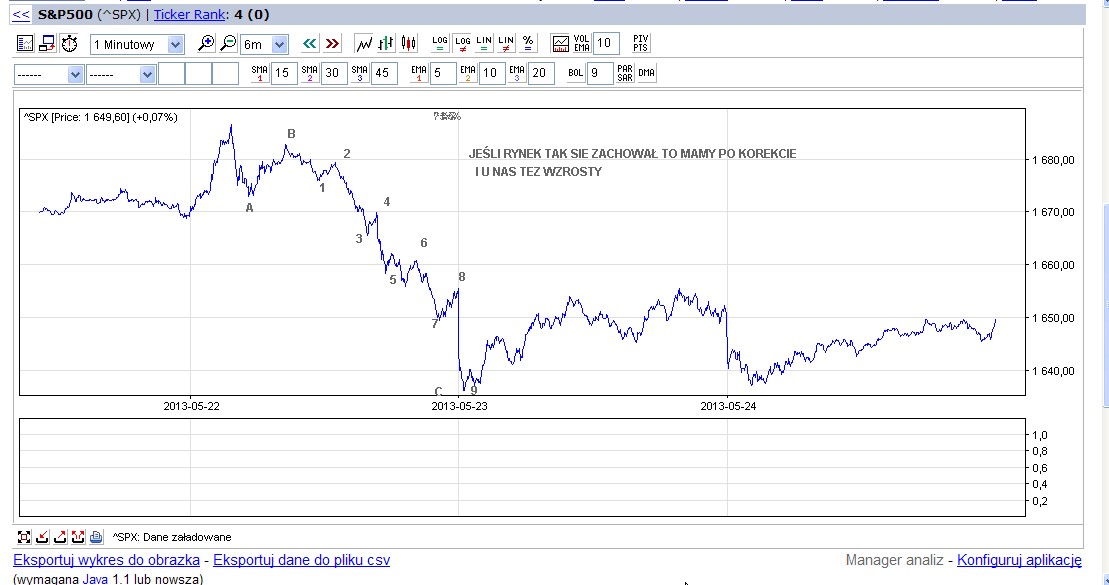This screenshot has height=585, width=1109.
Task: Toggle the PIV PTS pivot points button
Action: pyautogui.click(x=640, y=44)
